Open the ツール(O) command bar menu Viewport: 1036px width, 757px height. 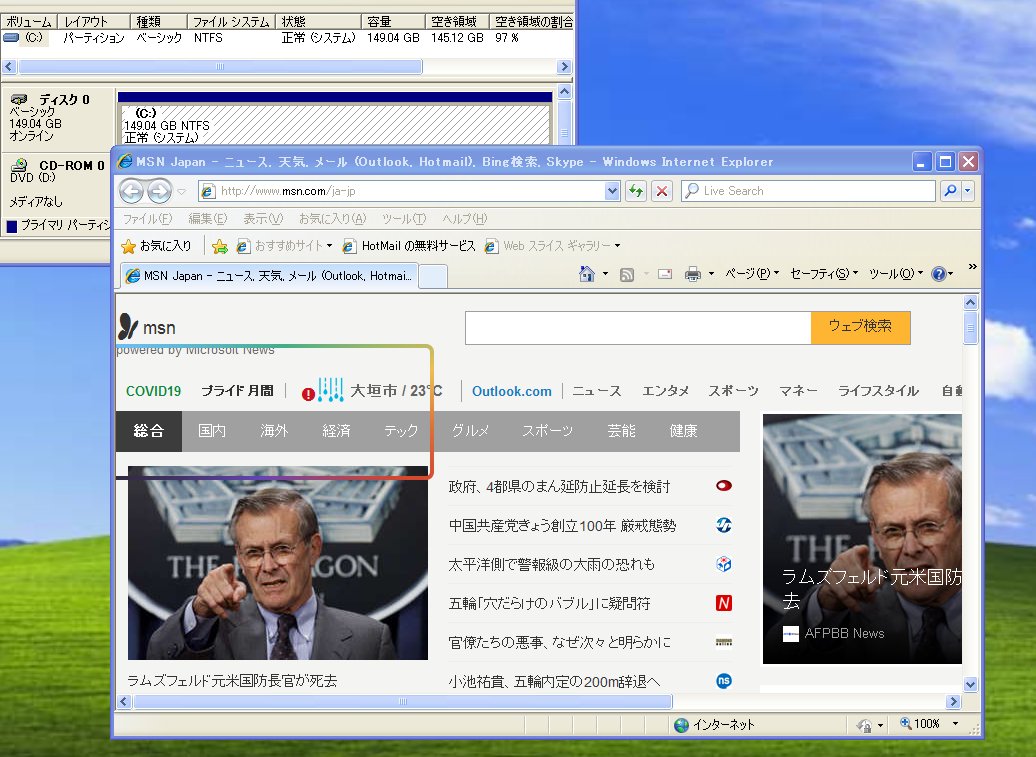pyautogui.click(x=895, y=273)
